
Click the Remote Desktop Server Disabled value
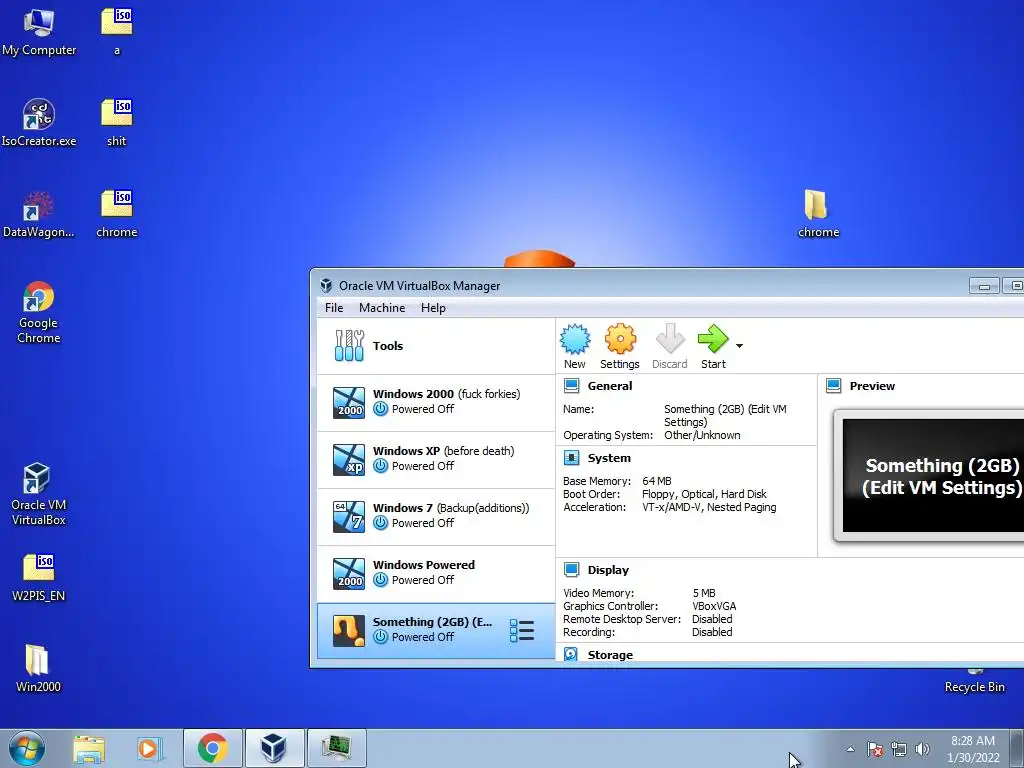[712, 619]
